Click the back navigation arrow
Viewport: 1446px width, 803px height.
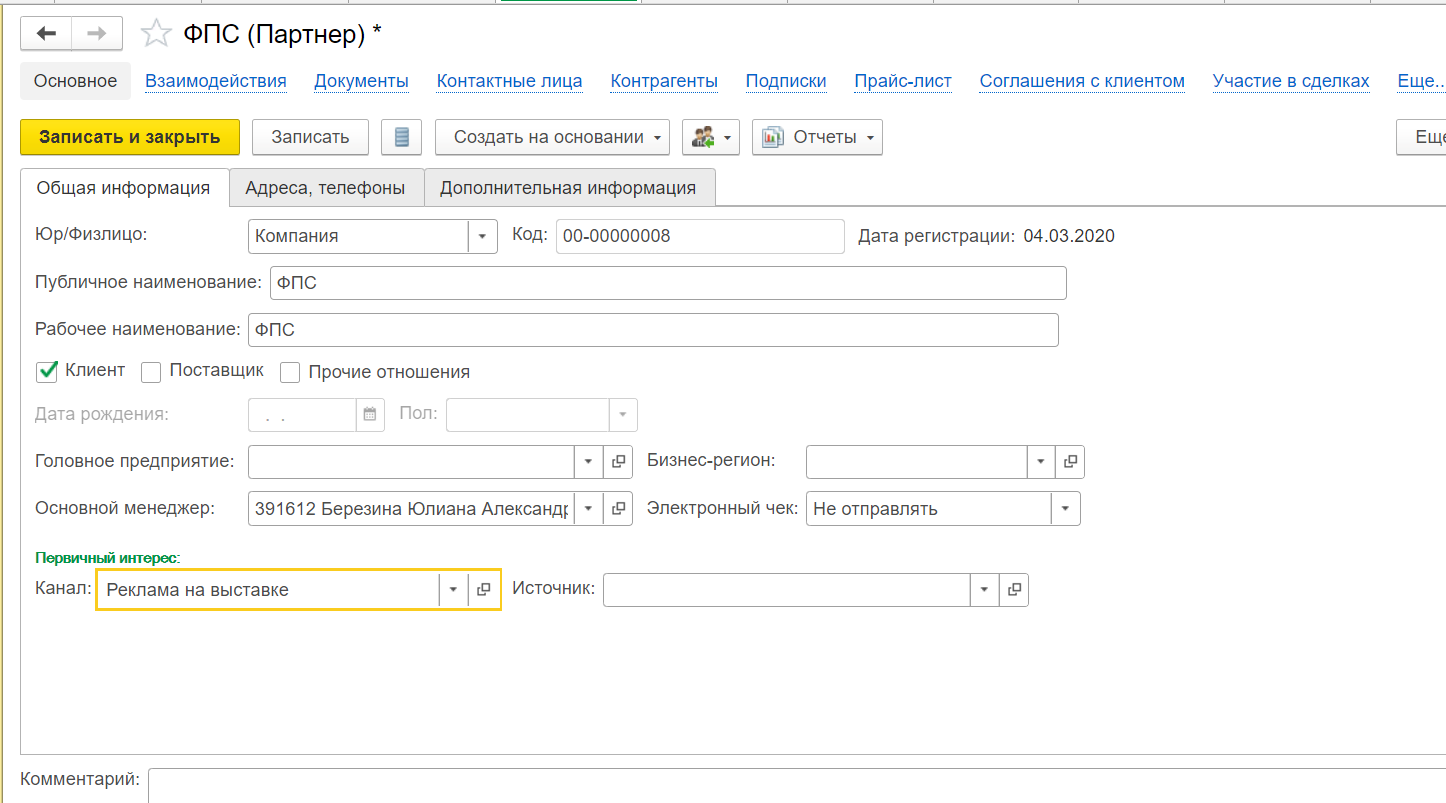47,34
